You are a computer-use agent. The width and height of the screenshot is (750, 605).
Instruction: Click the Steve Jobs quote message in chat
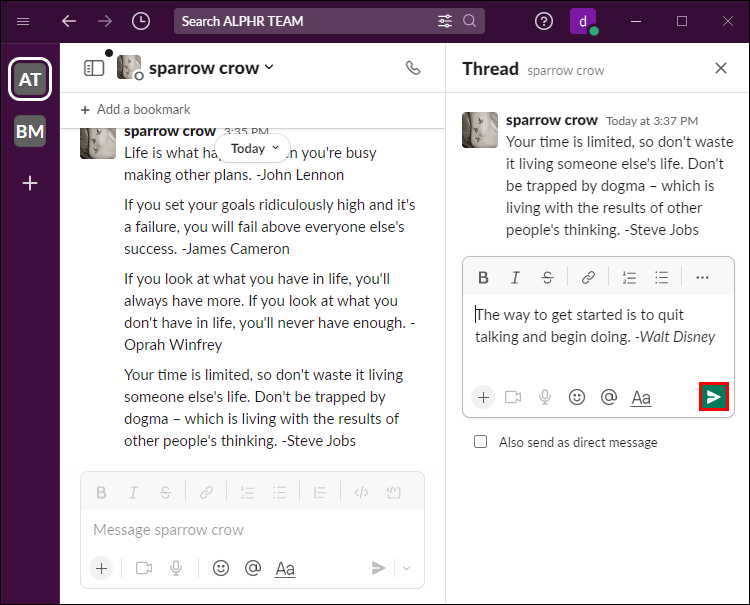264,407
